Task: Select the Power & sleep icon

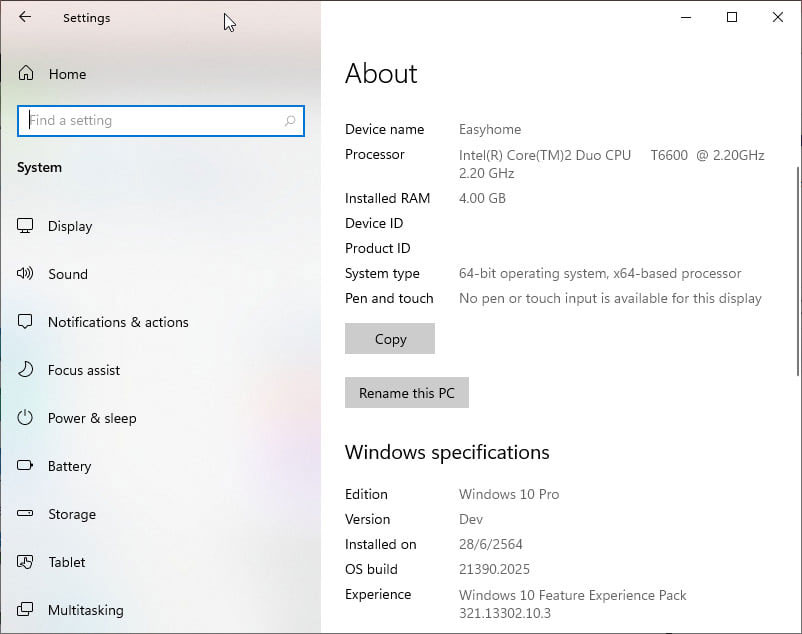Action: 25,418
